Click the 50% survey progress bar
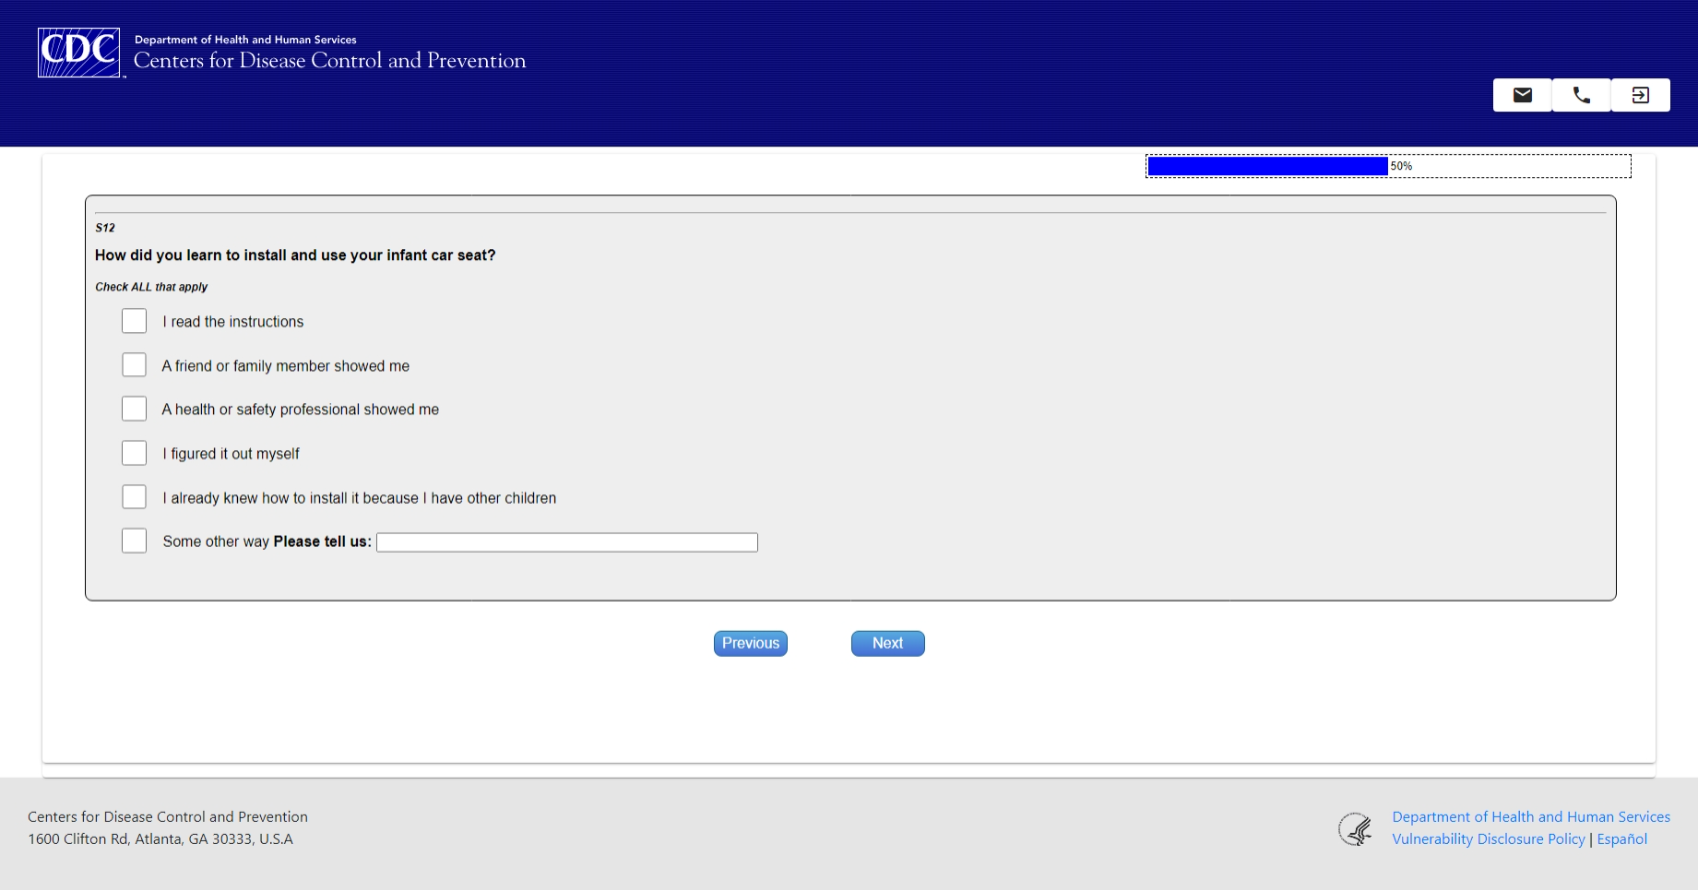 (x=1388, y=166)
